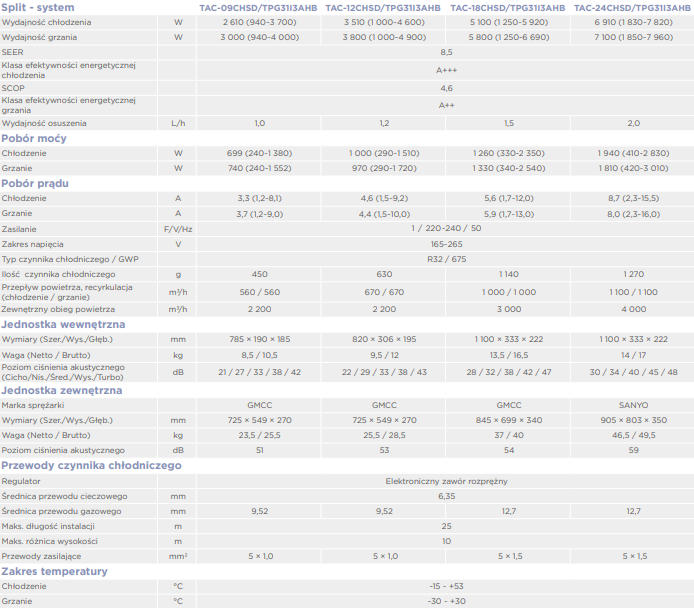Click cooling capacity value '2 610 (940-3 700)'
Viewport: 694px width, 608px height.
coord(259,22)
